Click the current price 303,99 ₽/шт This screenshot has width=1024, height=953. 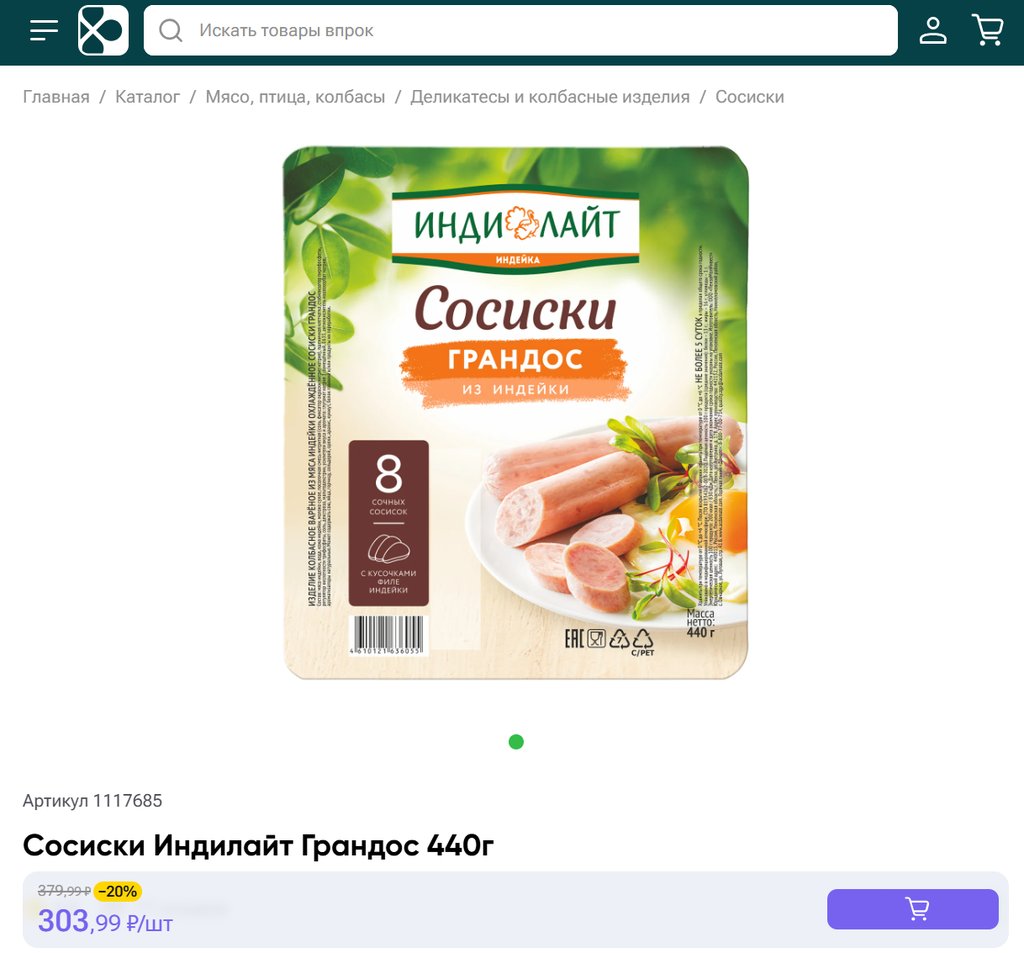(x=105, y=921)
